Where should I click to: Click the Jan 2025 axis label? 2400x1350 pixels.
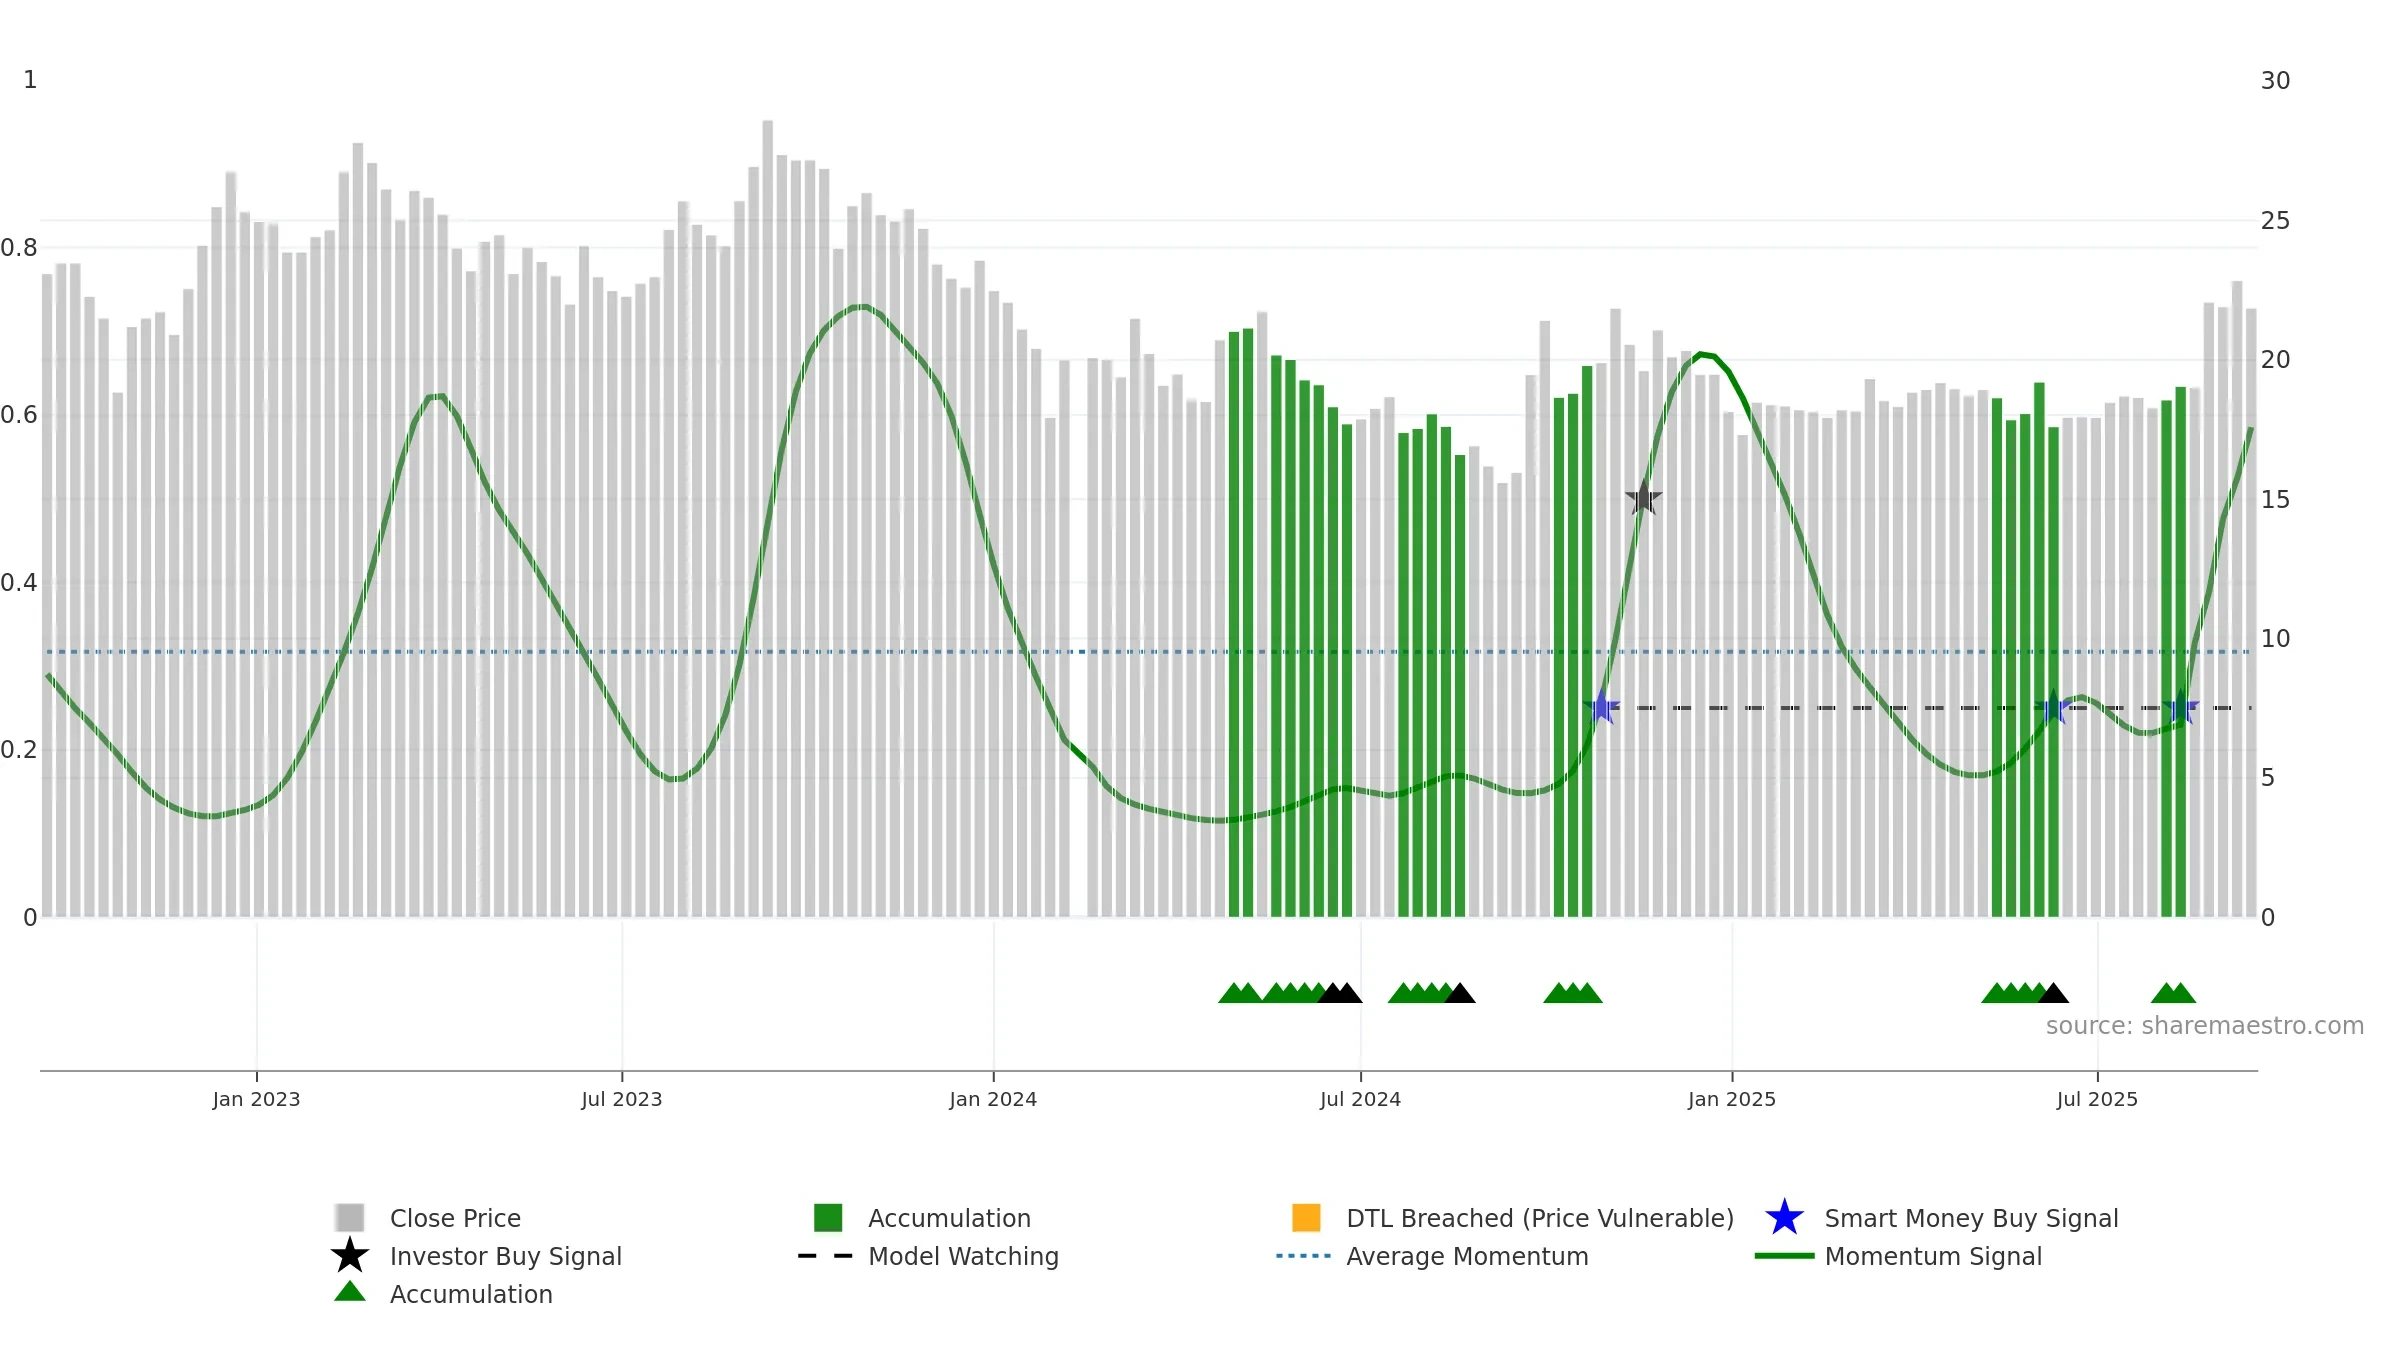coord(1732,1100)
